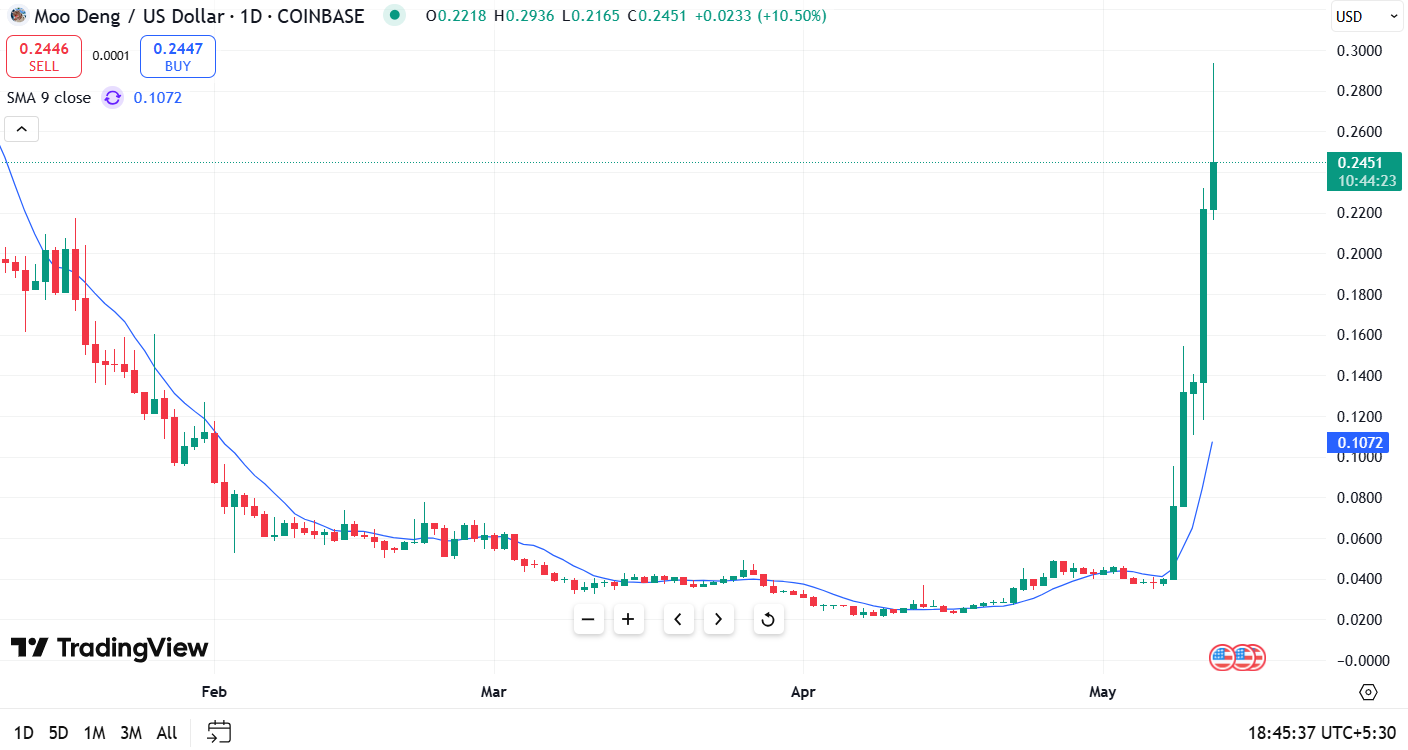This screenshot has width=1408, height=750.
Task: Zoom in the chart with plus button
Action: pos(628,619)
